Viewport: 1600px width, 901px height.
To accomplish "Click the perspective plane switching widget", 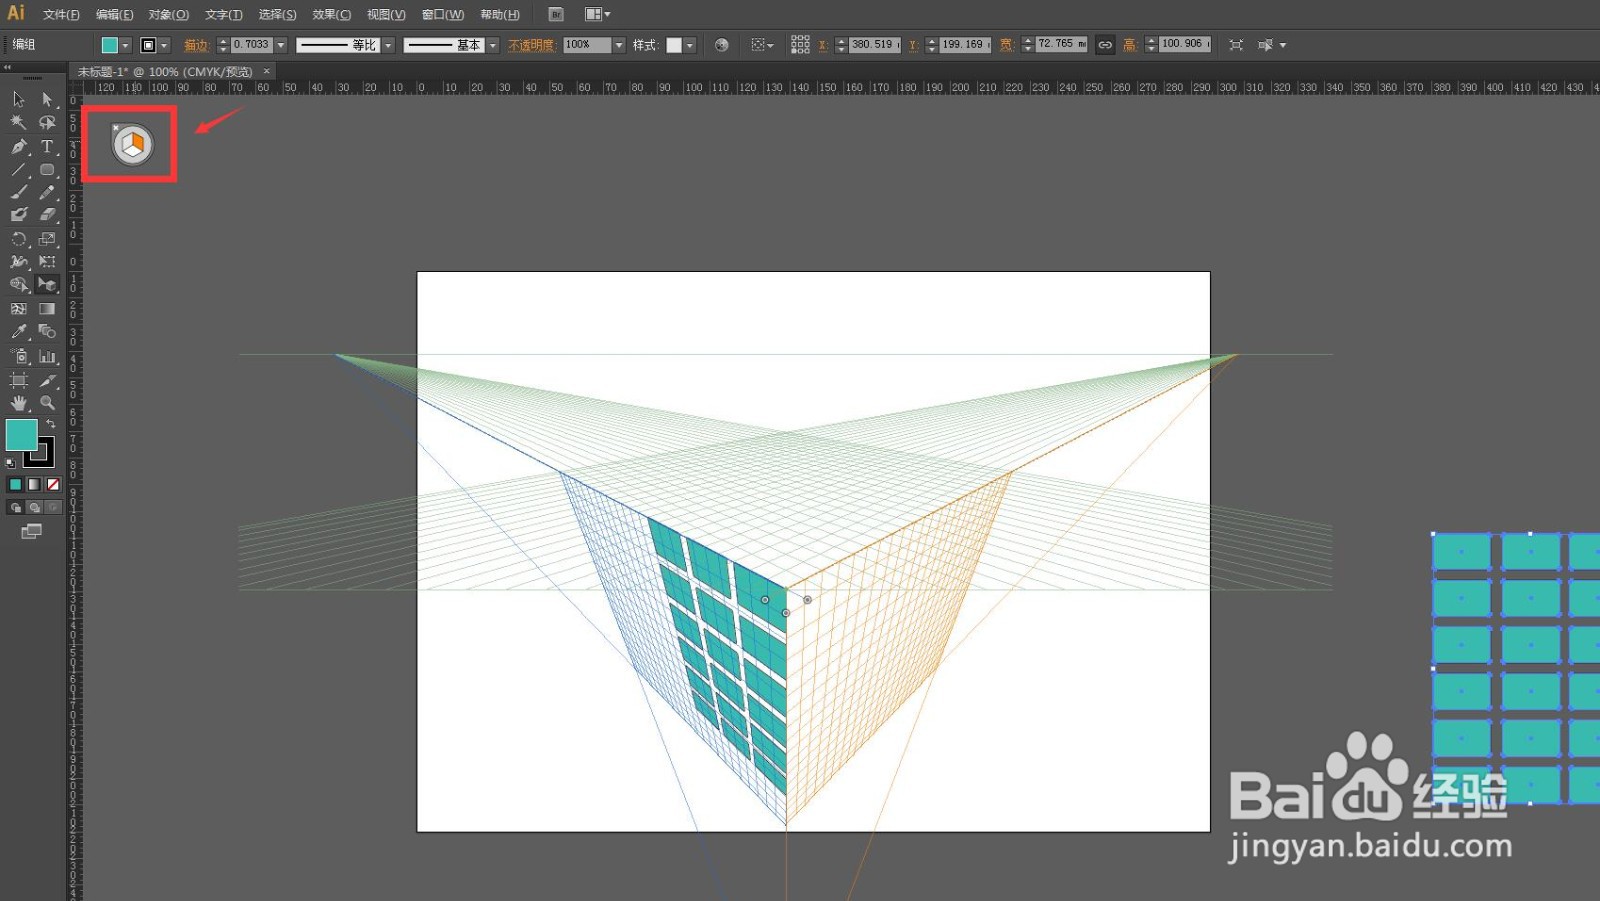I will point(132,145).
